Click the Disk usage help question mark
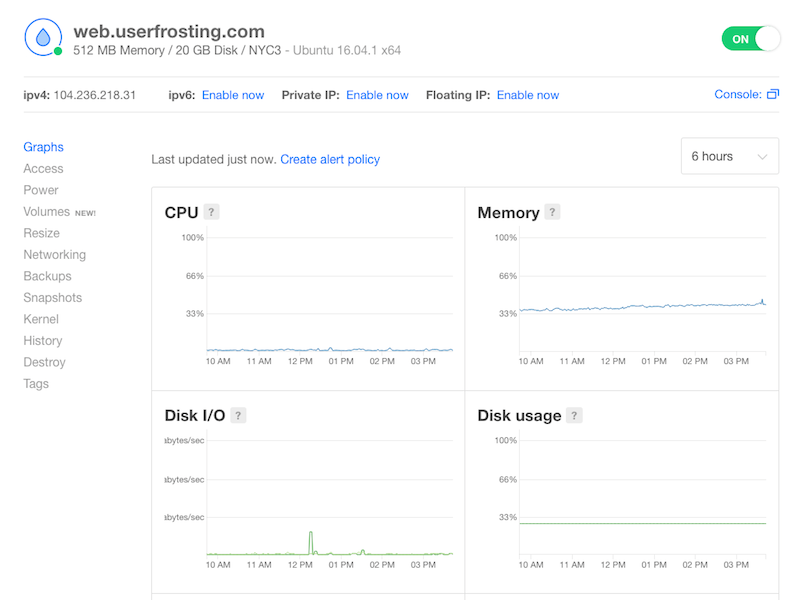The width and height of the screenshot is (800, 600). [x=574, y=415]
